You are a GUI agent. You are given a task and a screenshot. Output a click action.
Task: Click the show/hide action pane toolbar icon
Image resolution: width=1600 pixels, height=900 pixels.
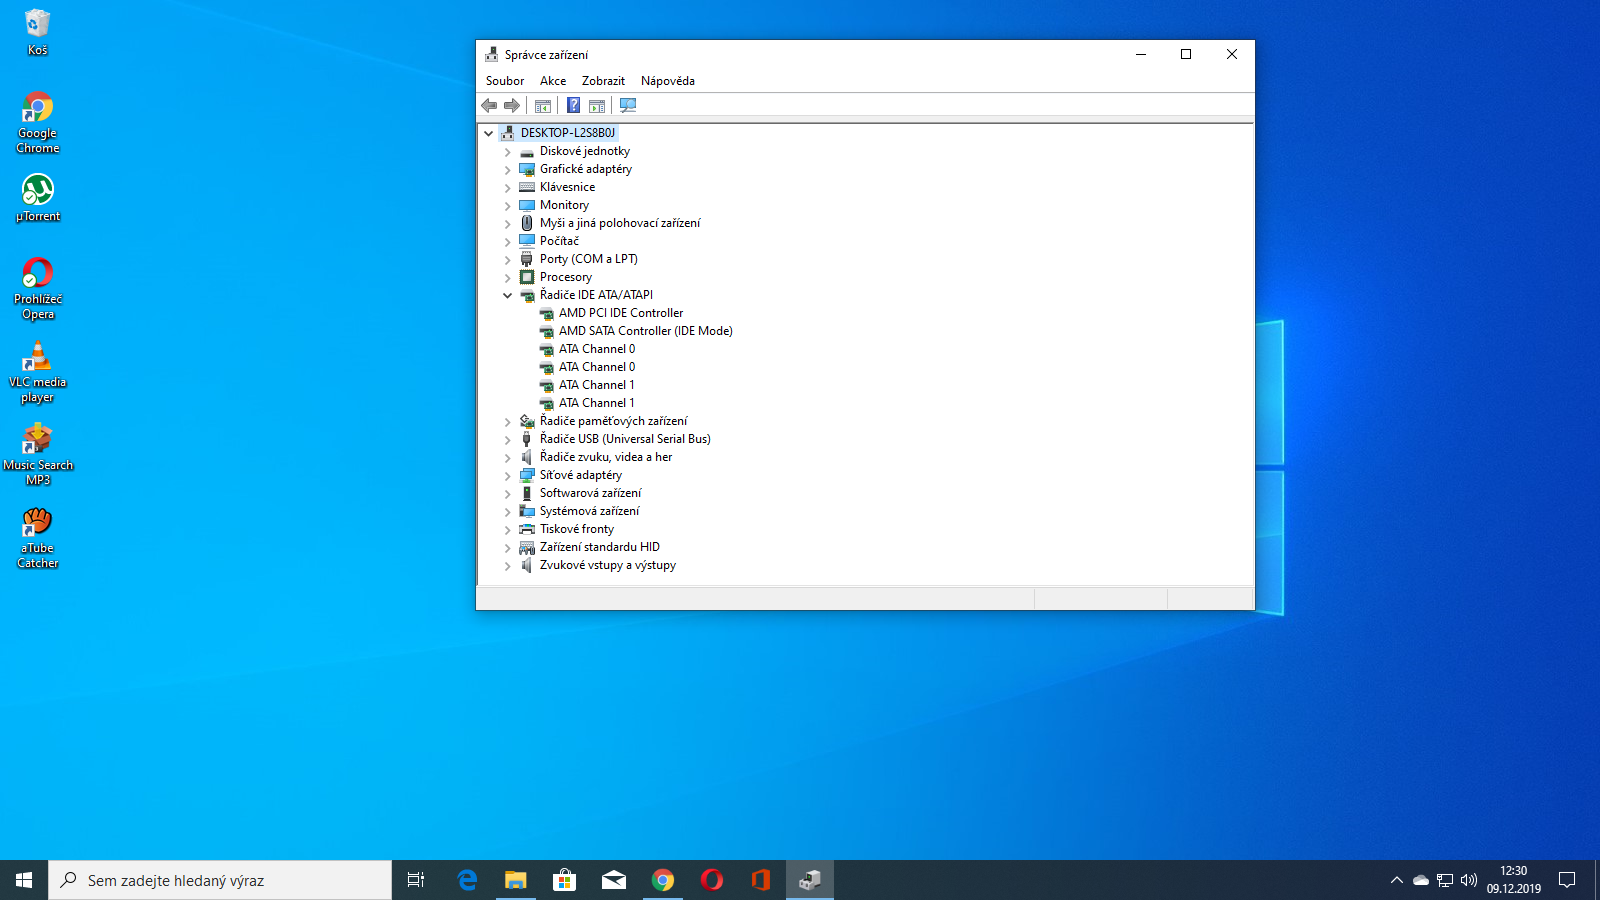pyautogui.click(x=597, y=106)
